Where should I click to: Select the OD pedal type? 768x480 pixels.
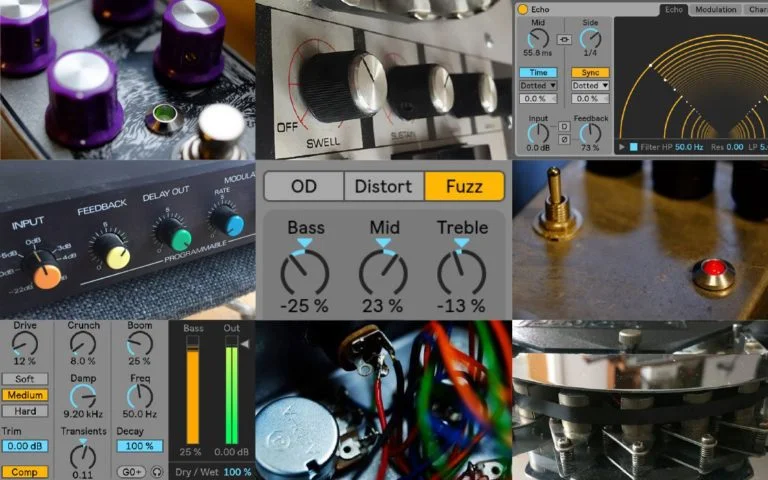coord(304,186)
